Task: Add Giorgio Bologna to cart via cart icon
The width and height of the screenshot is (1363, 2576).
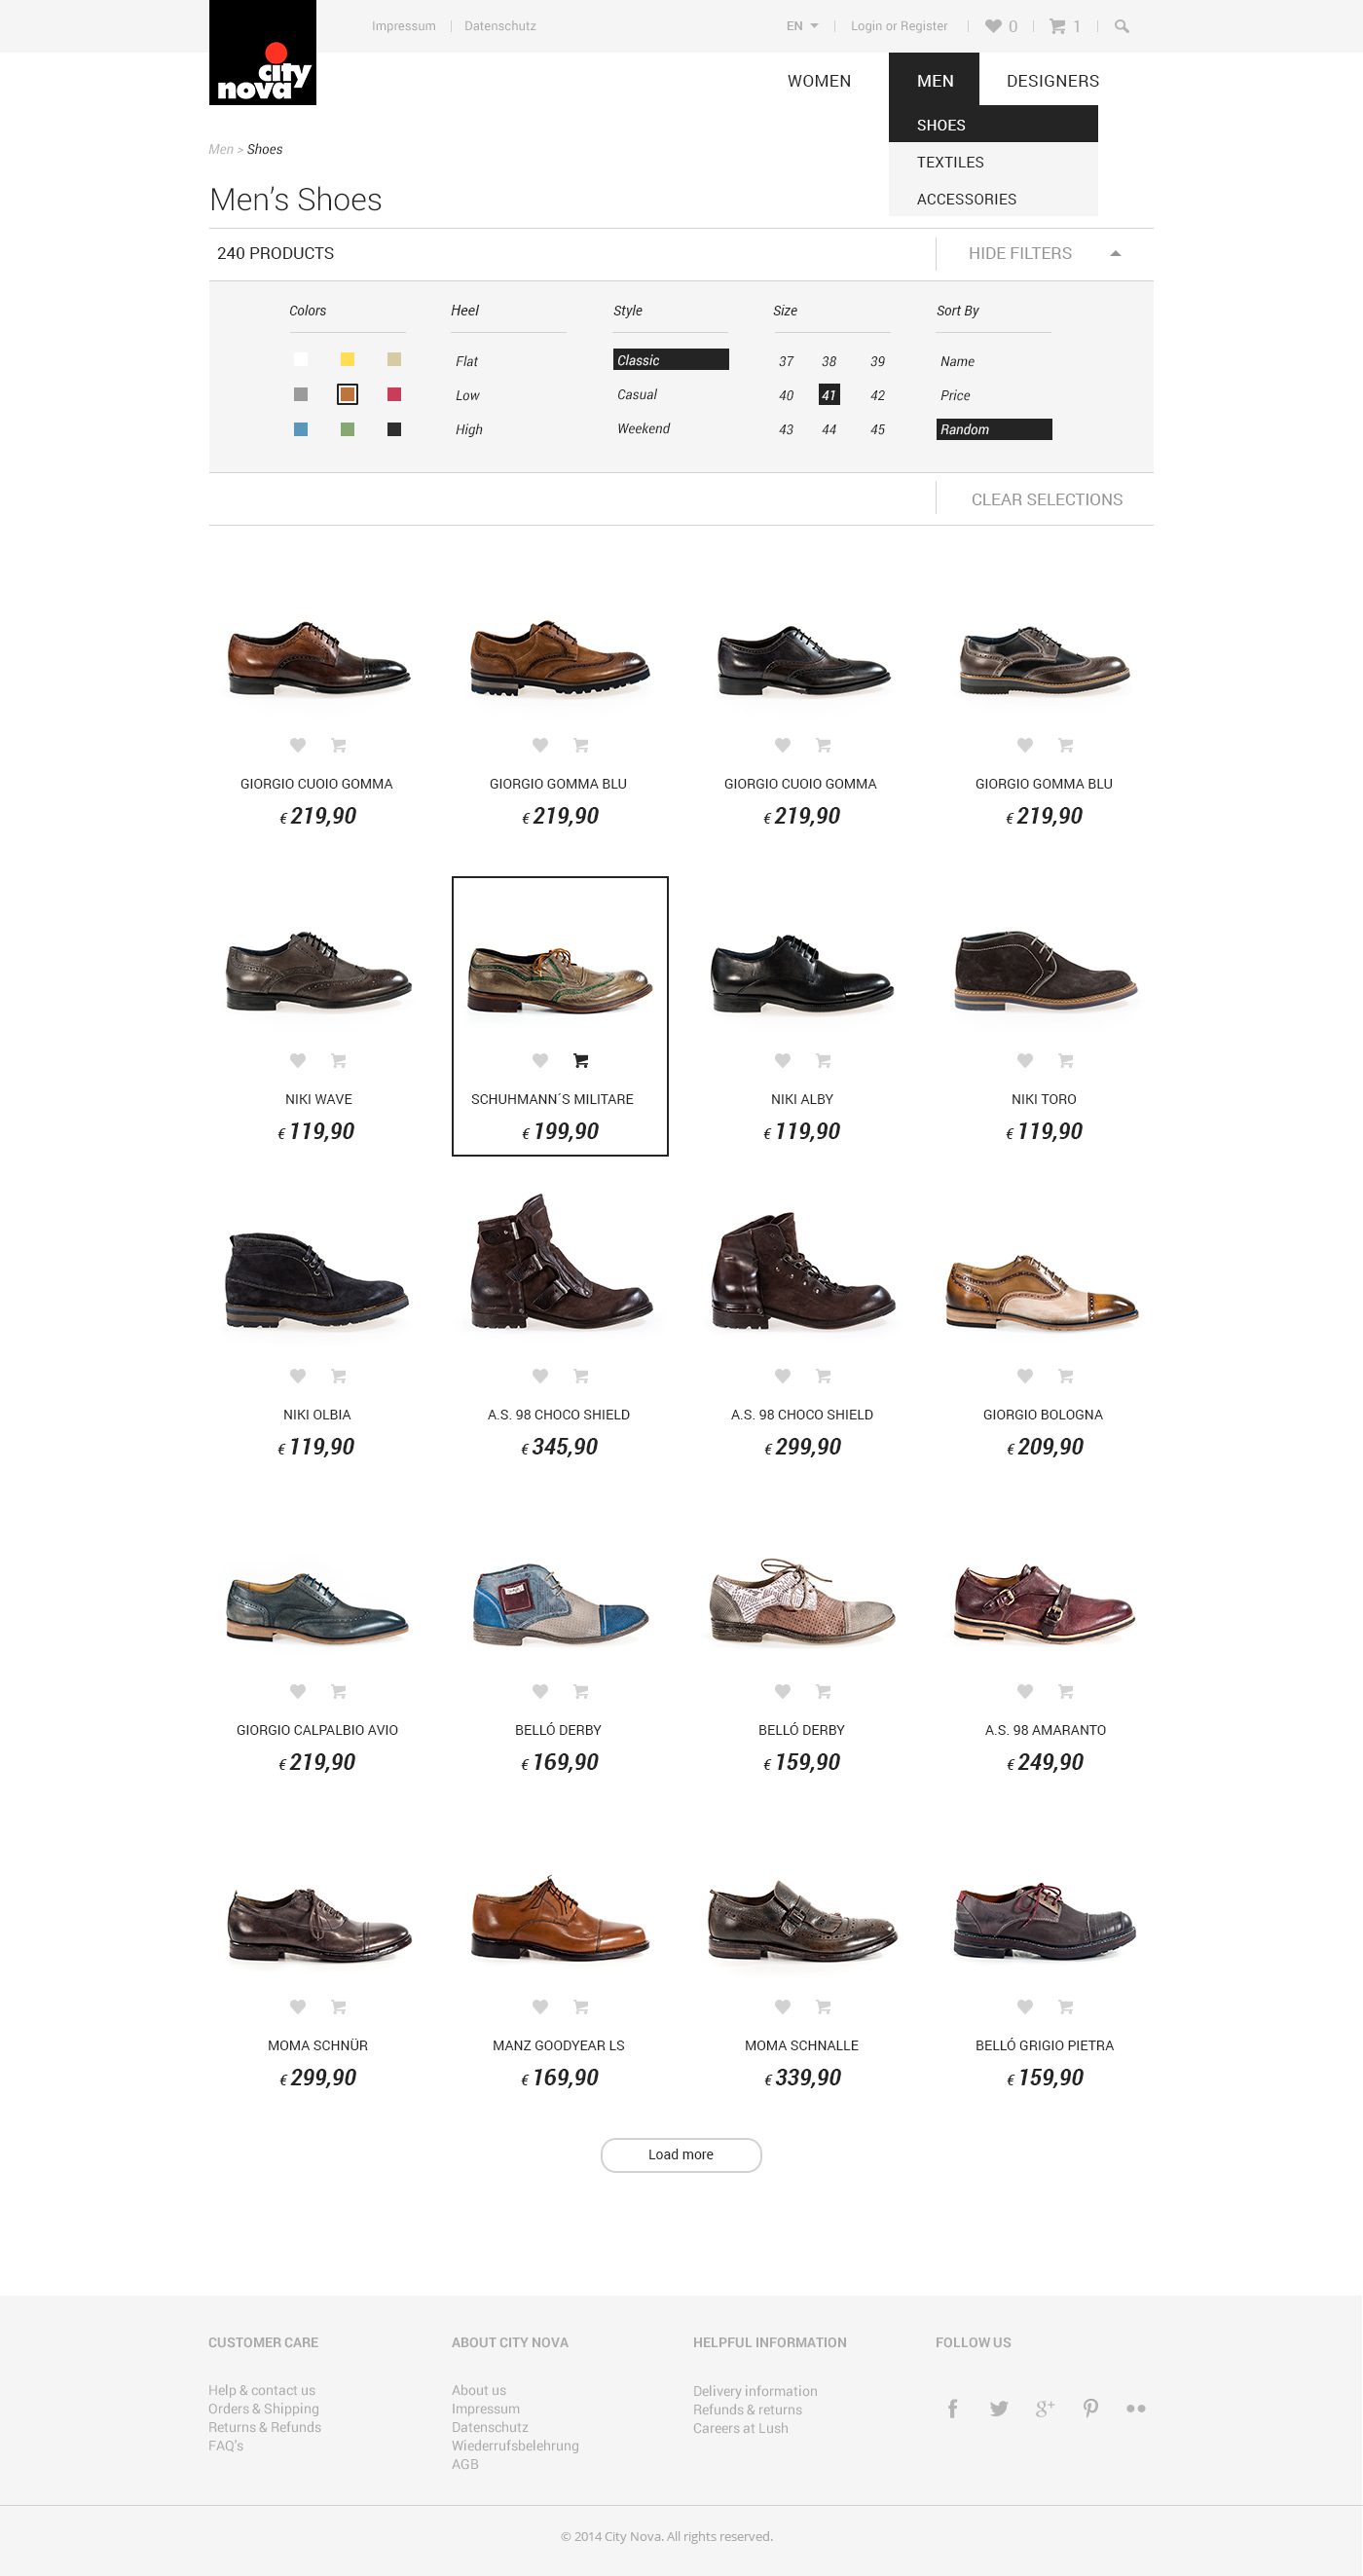Action: coord(1065,1376)
